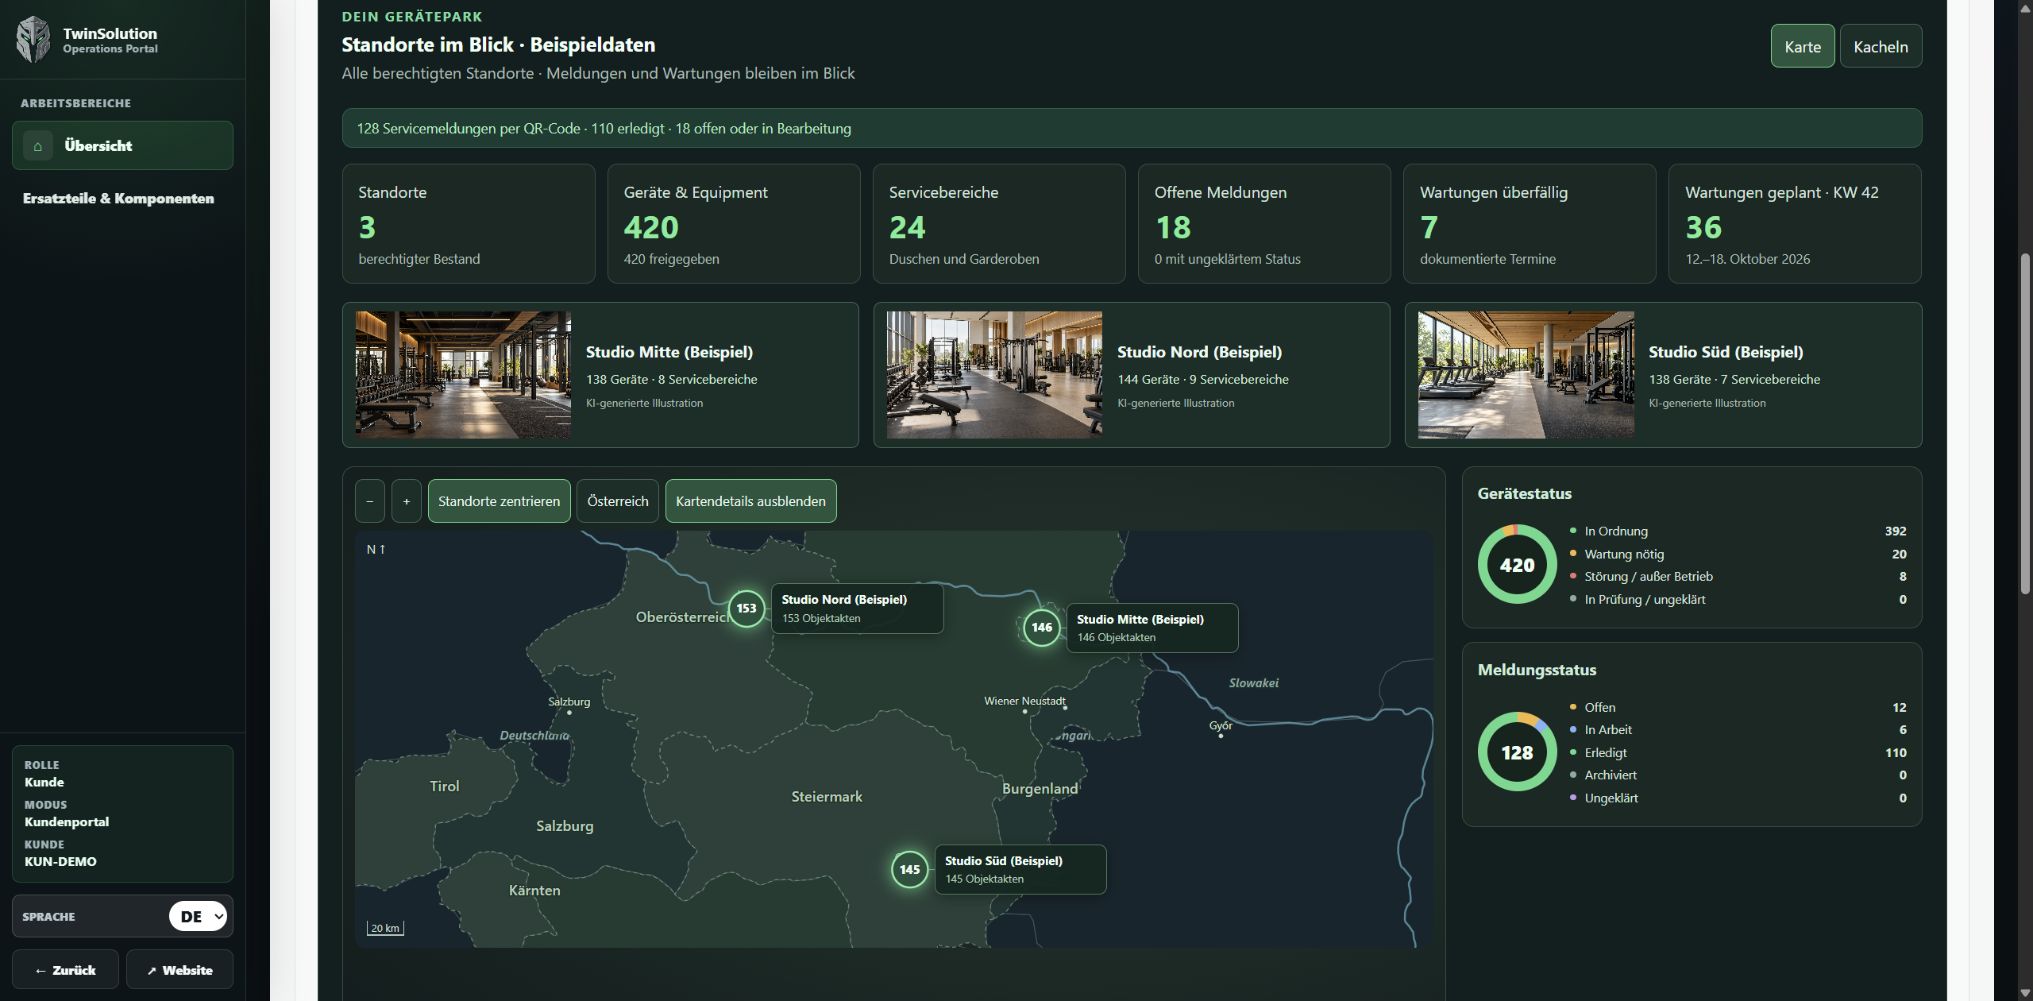Select the 'In Arbeit' Meldungsstatus row
Image resolution: width=2033 pixels, height=1001 pixels.
(1738, 730)
